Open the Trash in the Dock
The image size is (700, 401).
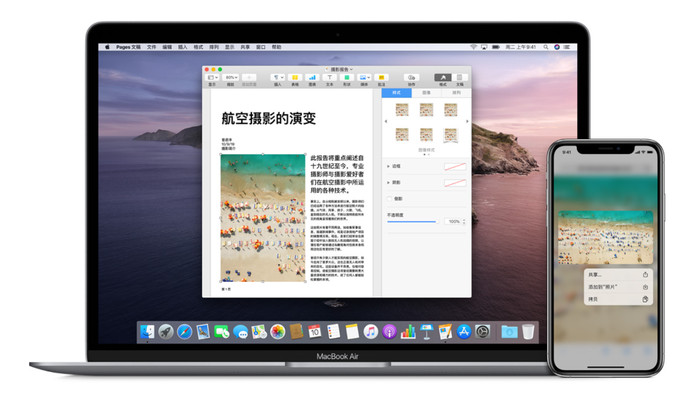pyautogui.click(x=528, y=331)
